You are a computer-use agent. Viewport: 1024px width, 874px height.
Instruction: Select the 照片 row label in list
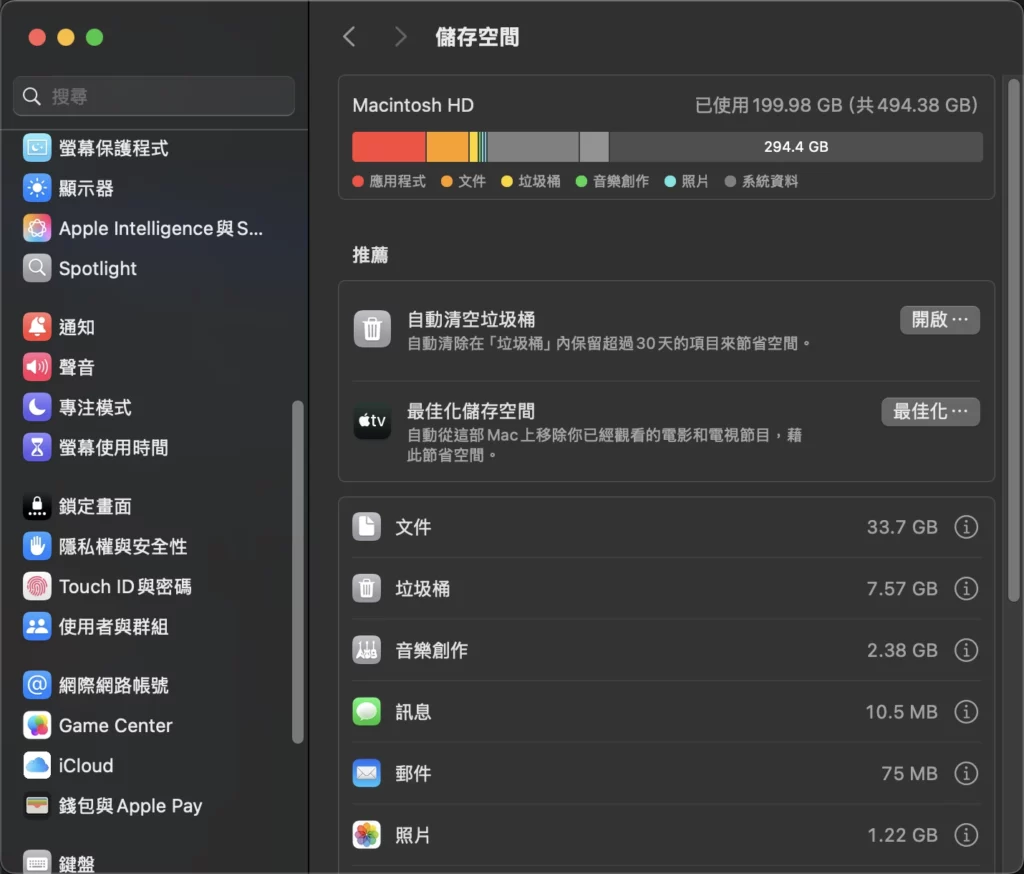coord(413,835)
